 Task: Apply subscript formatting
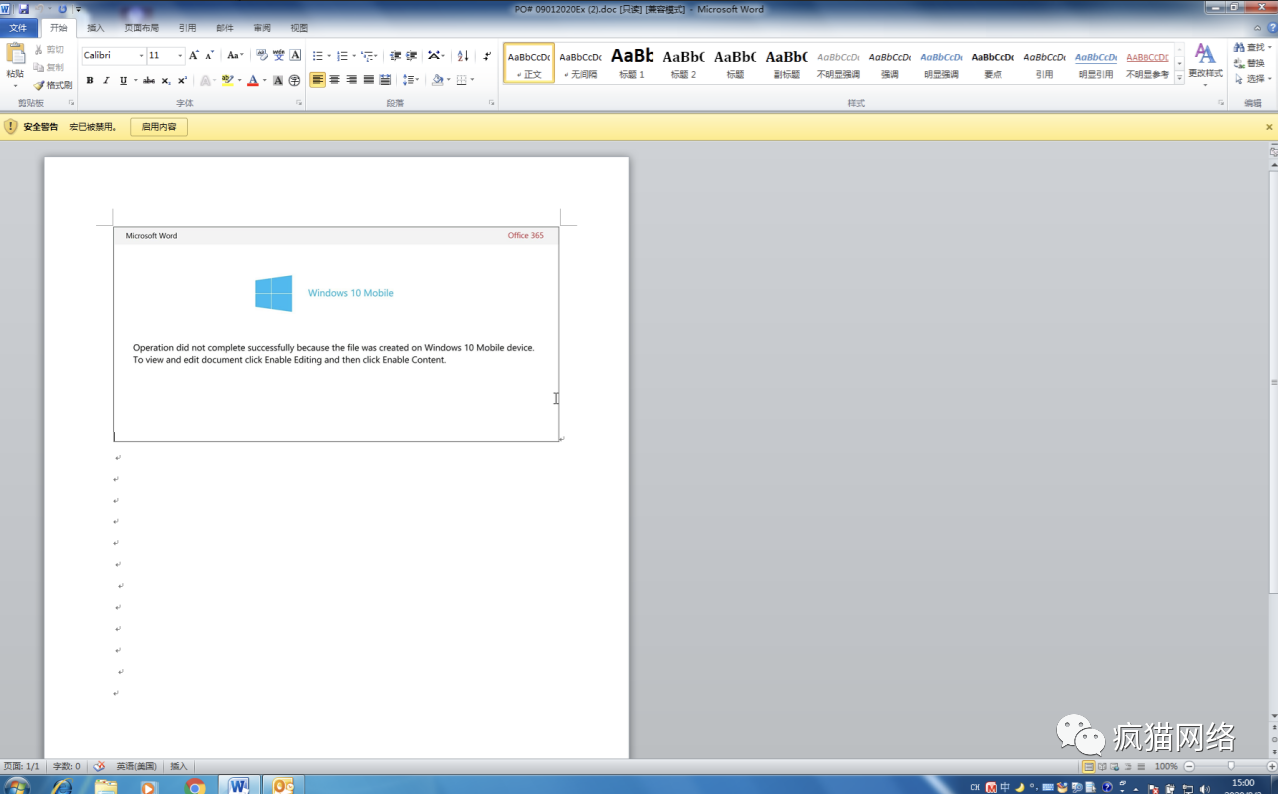tap(166, 80)
